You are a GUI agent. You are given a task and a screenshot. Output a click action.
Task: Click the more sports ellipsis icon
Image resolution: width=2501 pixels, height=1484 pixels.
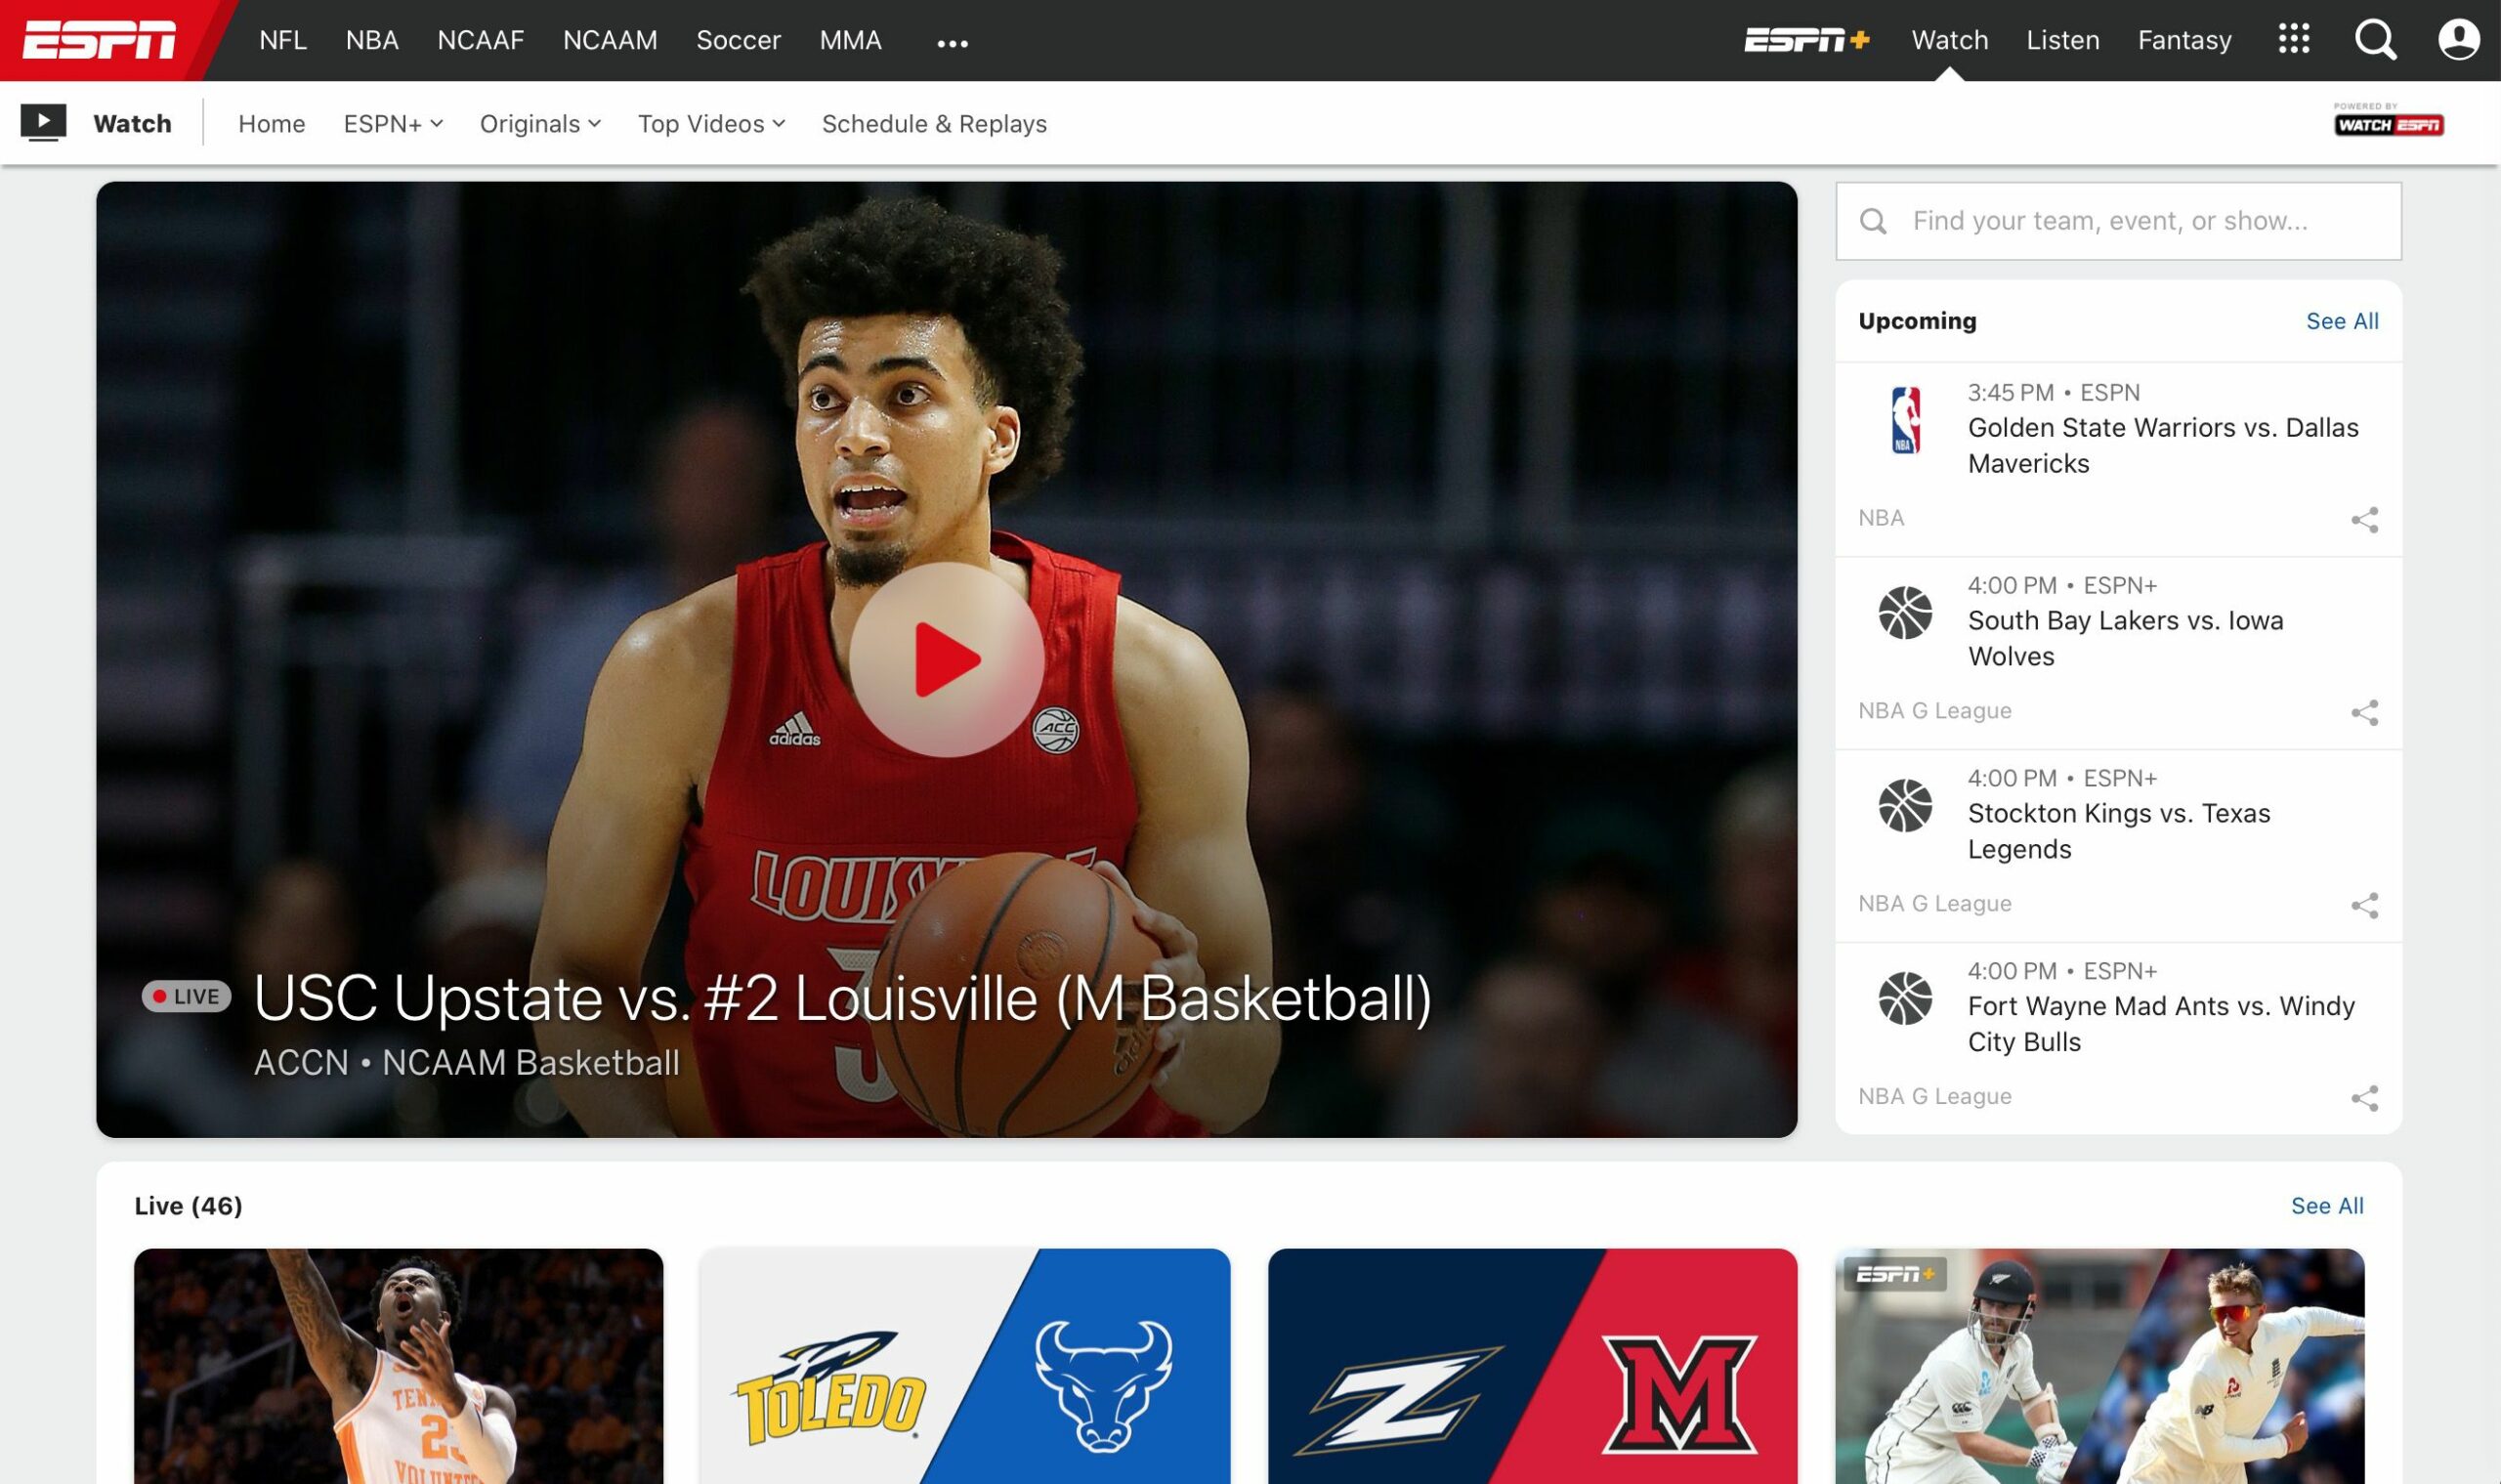[x=952, y=44]
